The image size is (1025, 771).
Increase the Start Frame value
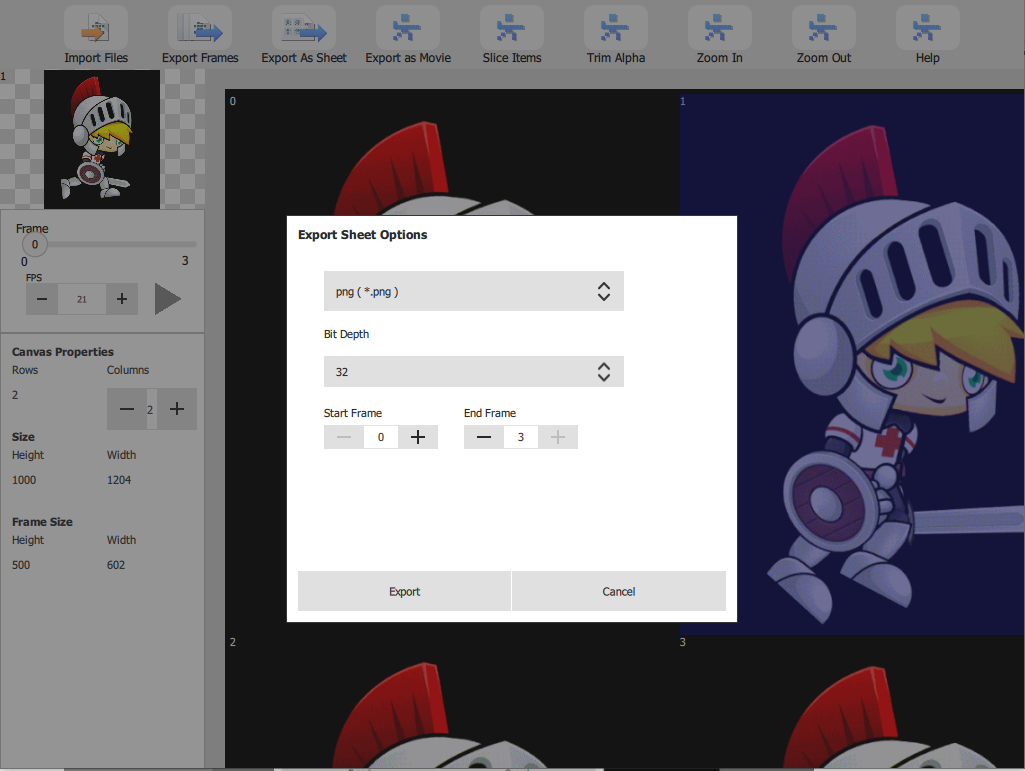[418, 437]
